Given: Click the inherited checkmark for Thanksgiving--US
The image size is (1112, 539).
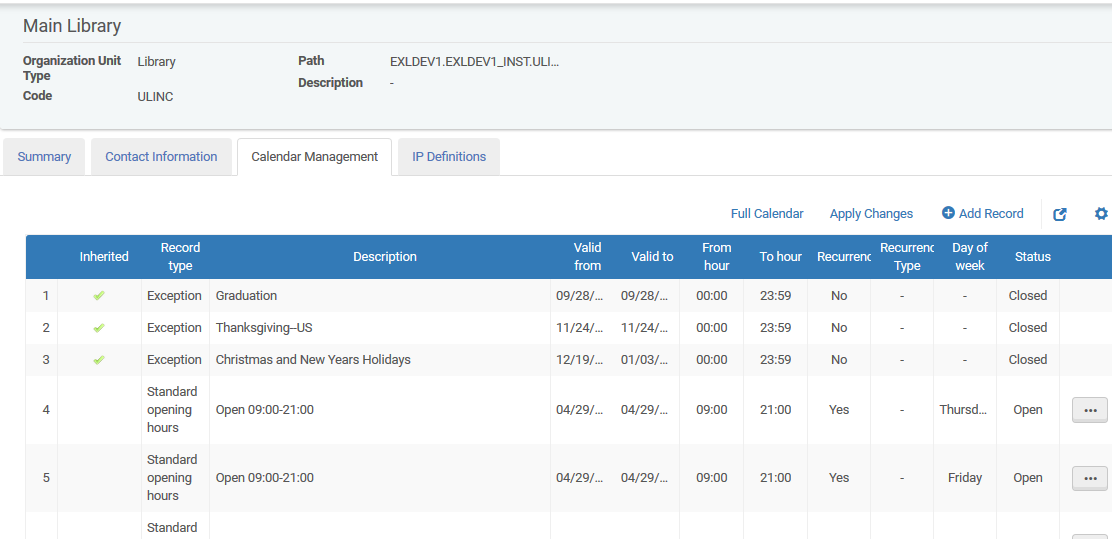Looking at the screenshot, I should pos(99,328).
